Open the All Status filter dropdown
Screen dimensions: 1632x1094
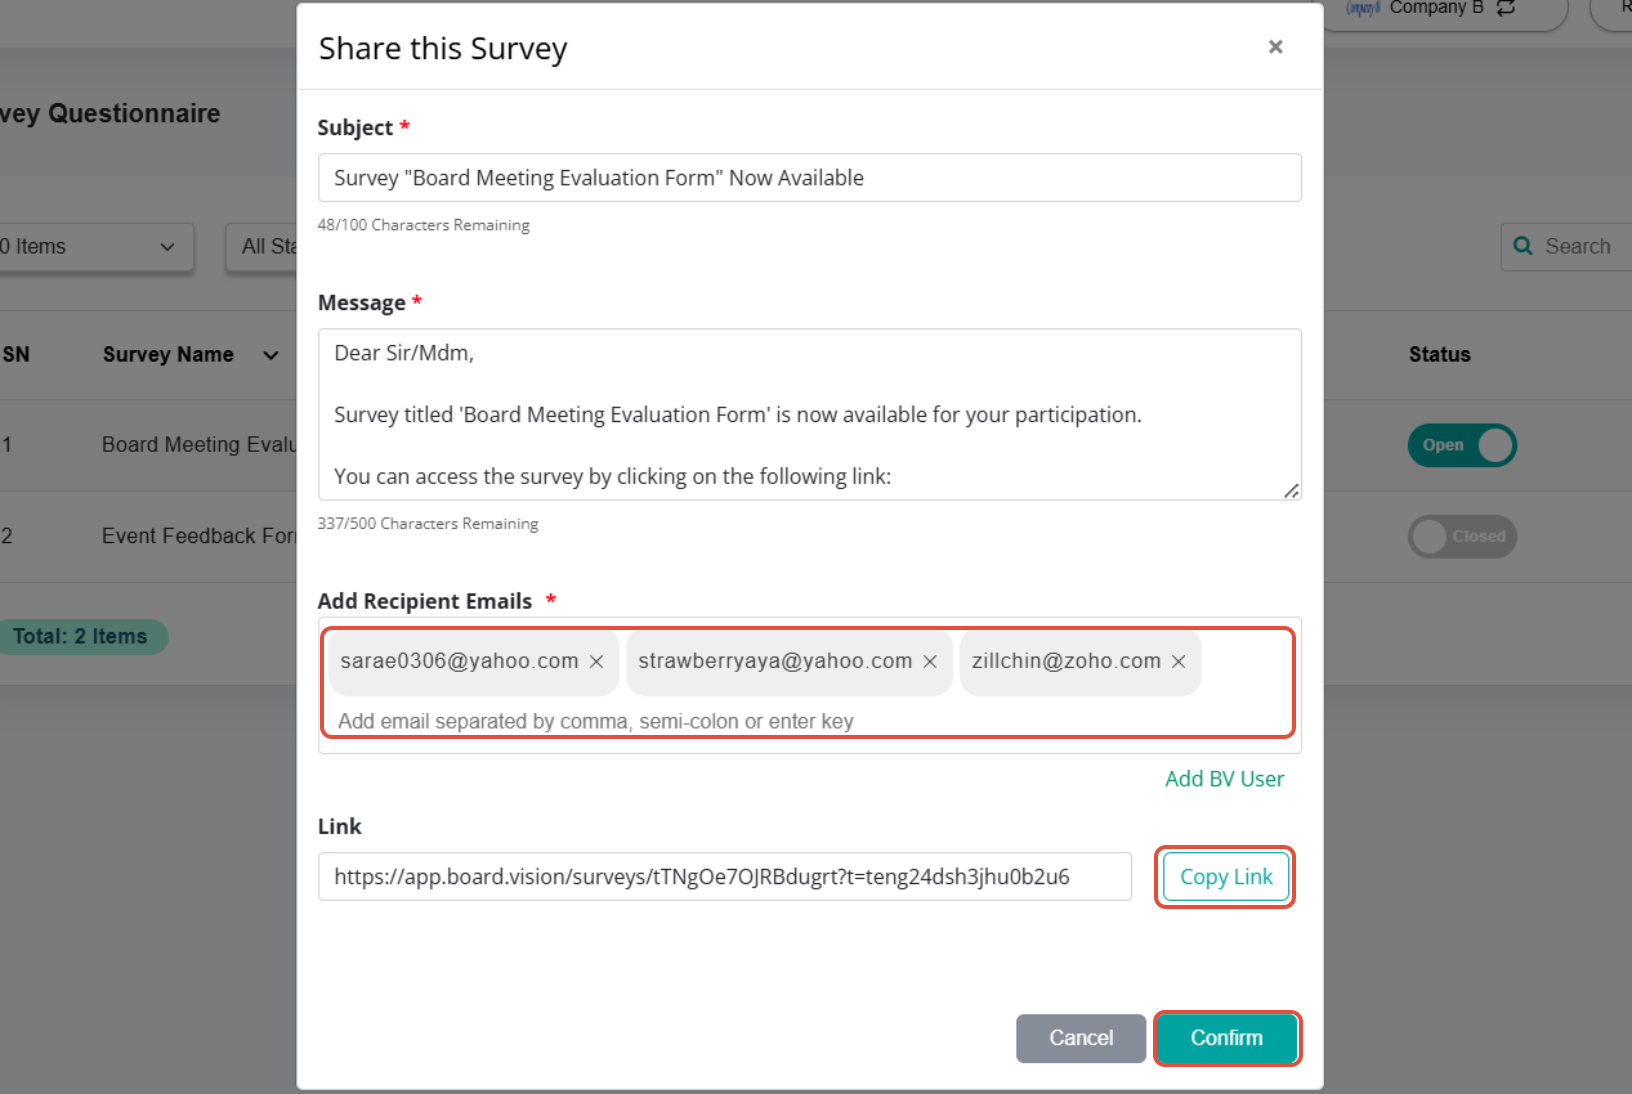[262, 247]
